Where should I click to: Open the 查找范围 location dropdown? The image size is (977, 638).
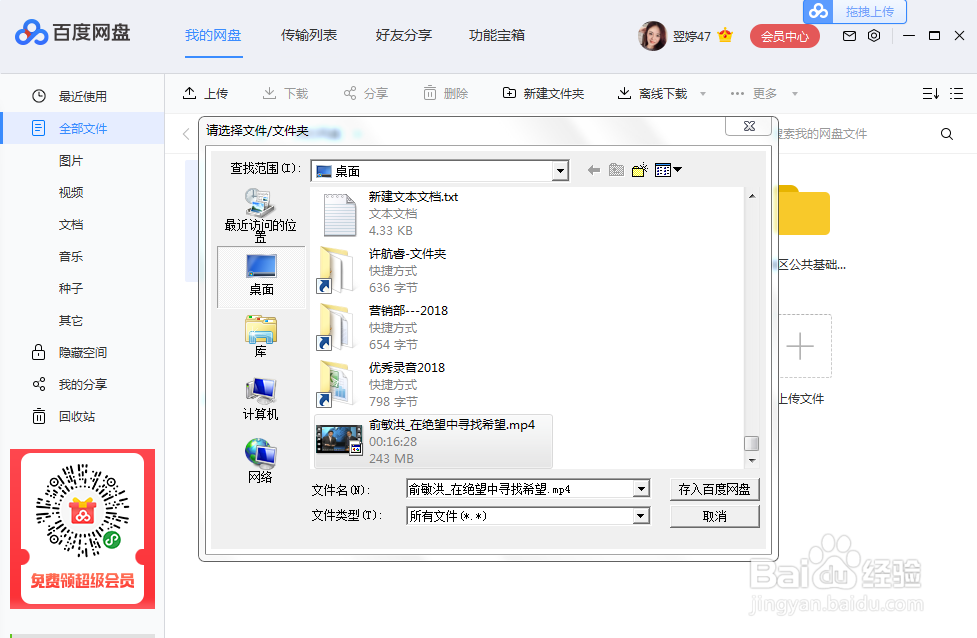(x=560, y=171)
